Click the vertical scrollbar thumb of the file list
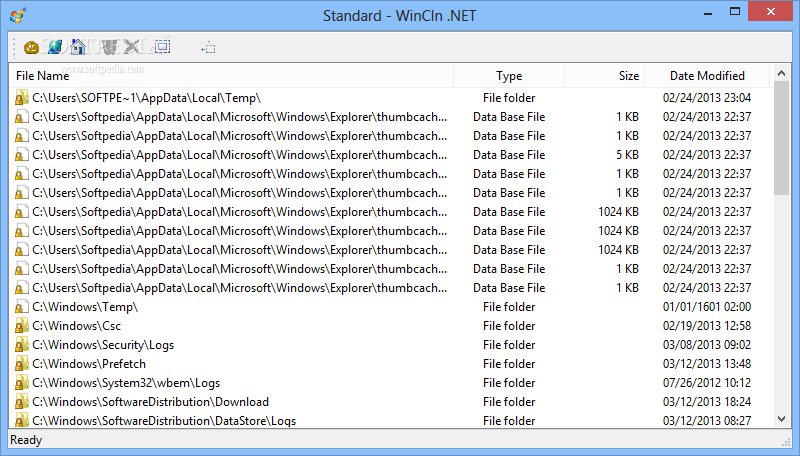 point(781,138)
